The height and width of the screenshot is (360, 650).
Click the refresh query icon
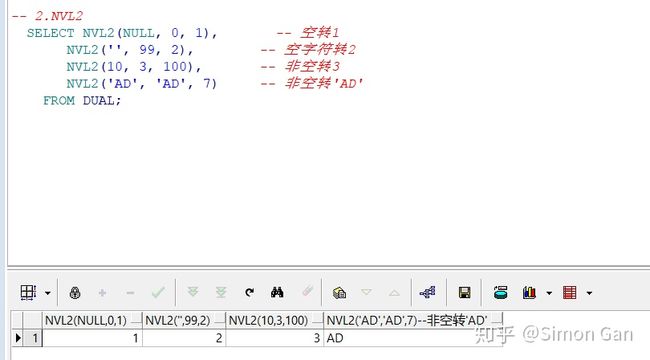(x=249, y=293)
